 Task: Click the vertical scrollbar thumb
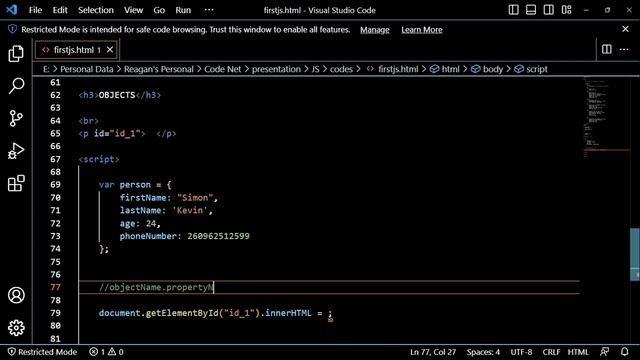click(635, 254)
